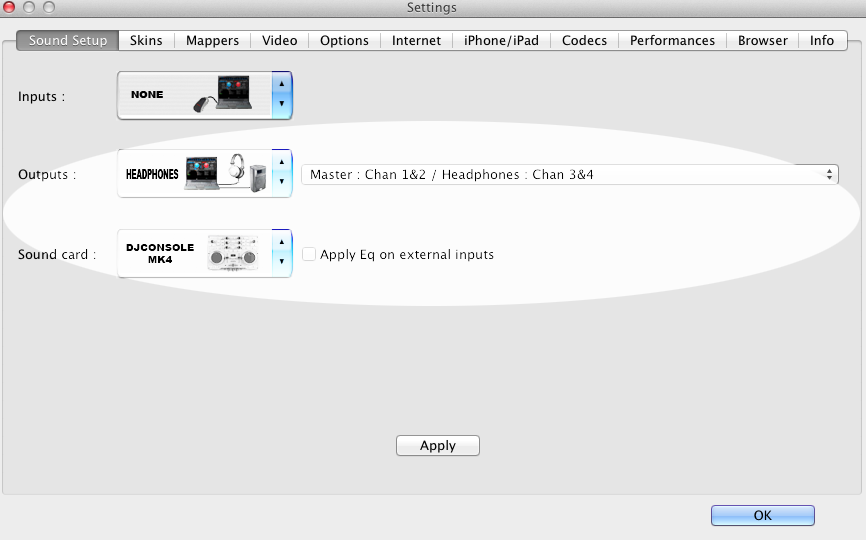Step Inputs selector down arrow

282,104
